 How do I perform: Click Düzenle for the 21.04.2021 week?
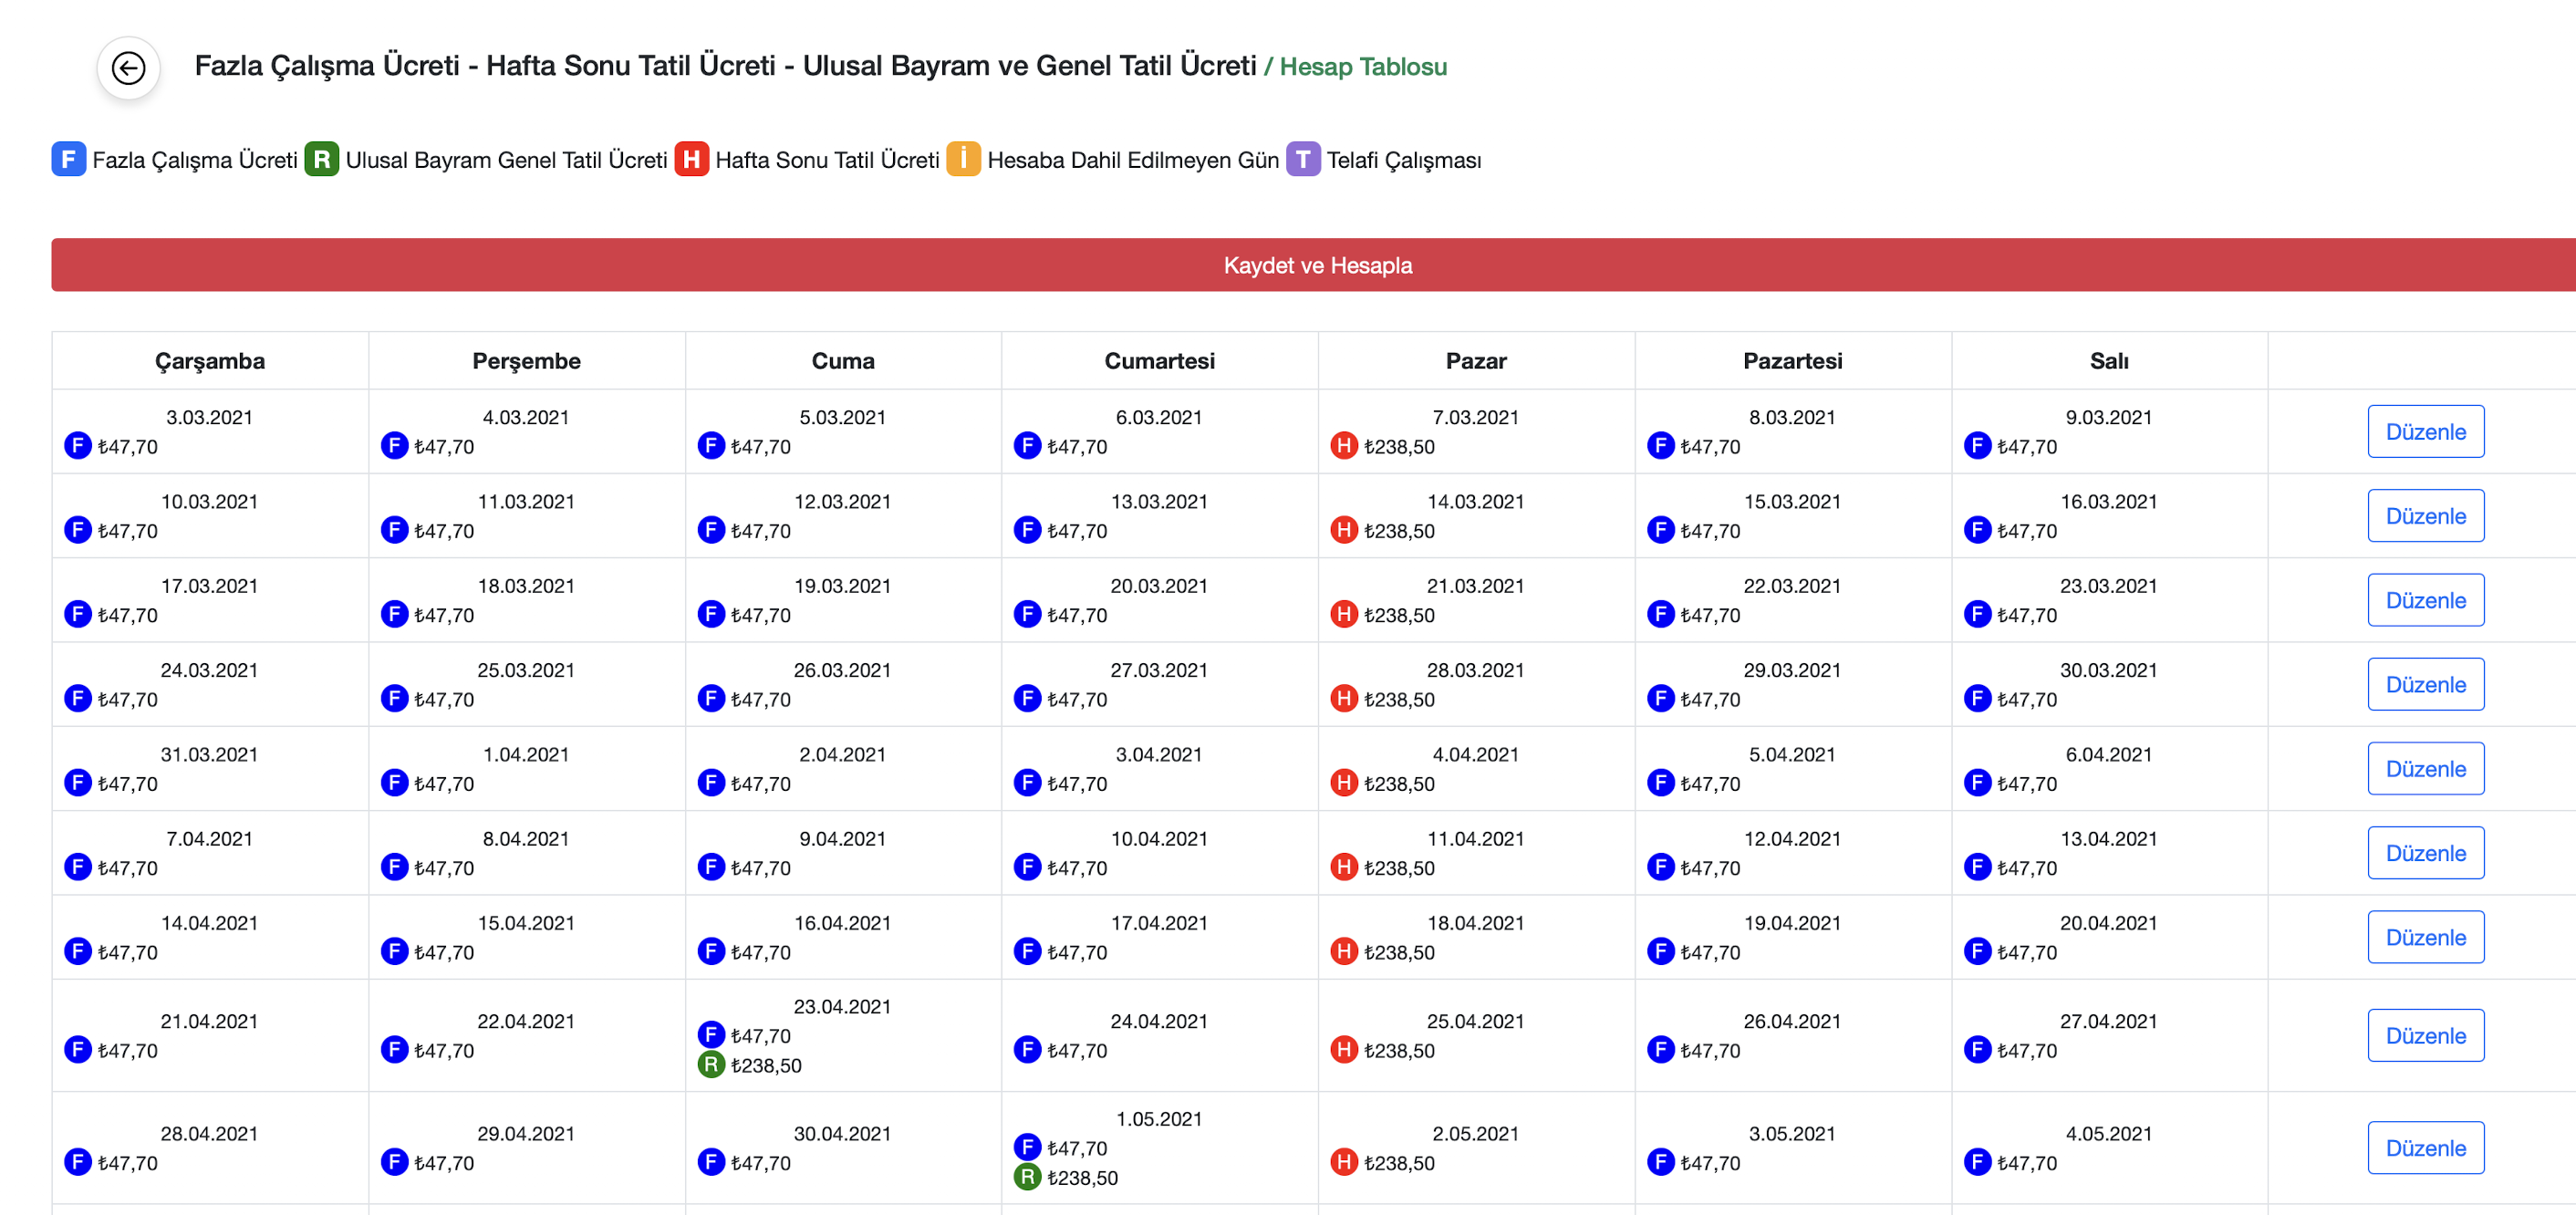click(2424, 1036)
